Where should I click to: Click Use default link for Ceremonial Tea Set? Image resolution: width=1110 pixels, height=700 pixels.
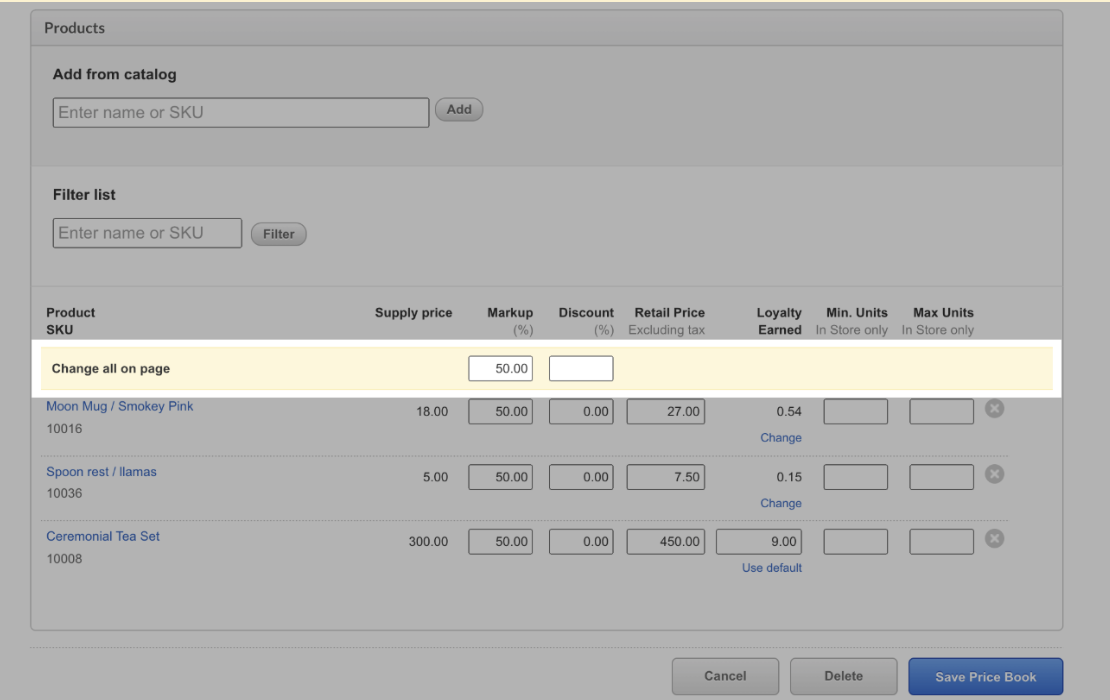coord(771,568)
